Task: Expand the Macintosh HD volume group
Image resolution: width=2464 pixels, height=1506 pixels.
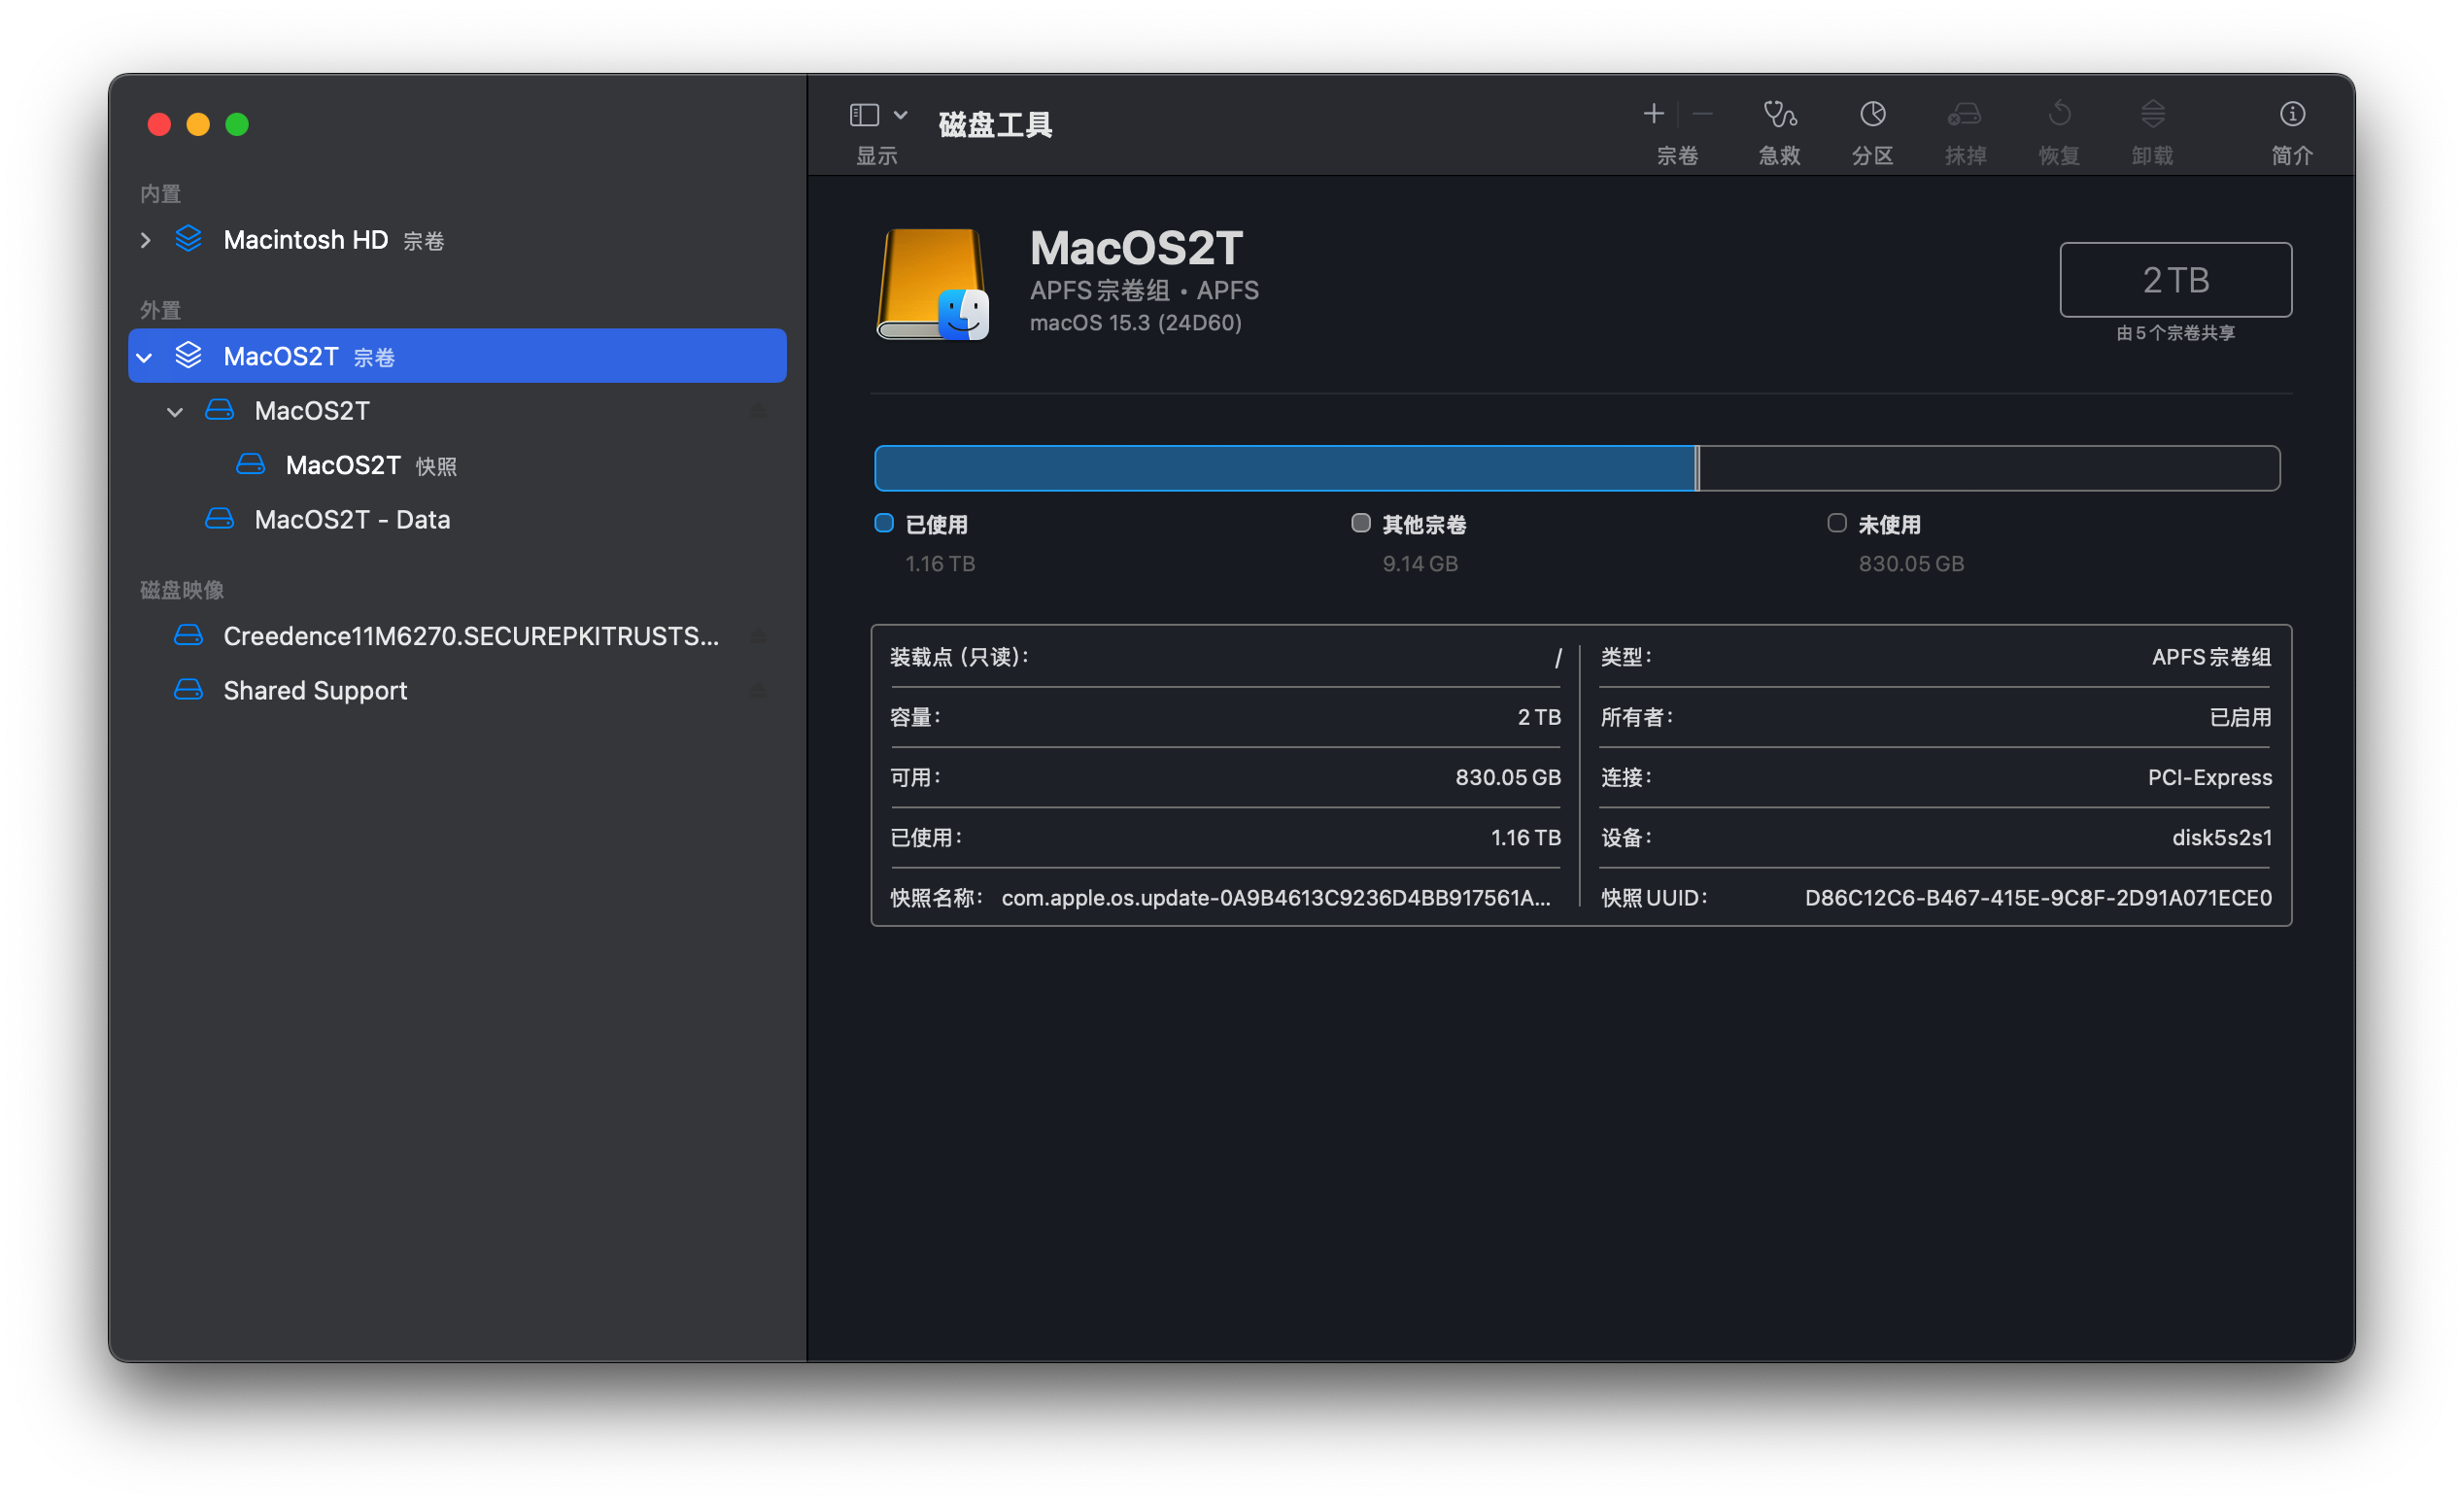Action: [146, 240]
